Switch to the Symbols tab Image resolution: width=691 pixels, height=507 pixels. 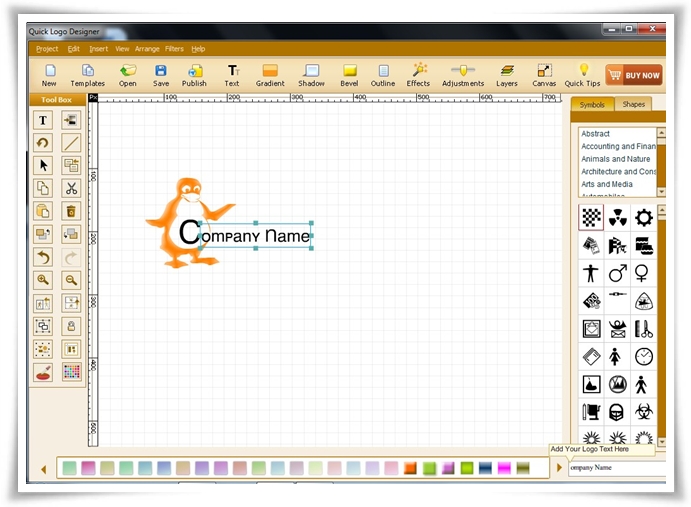pyautogui.click(x=592, y=104)
